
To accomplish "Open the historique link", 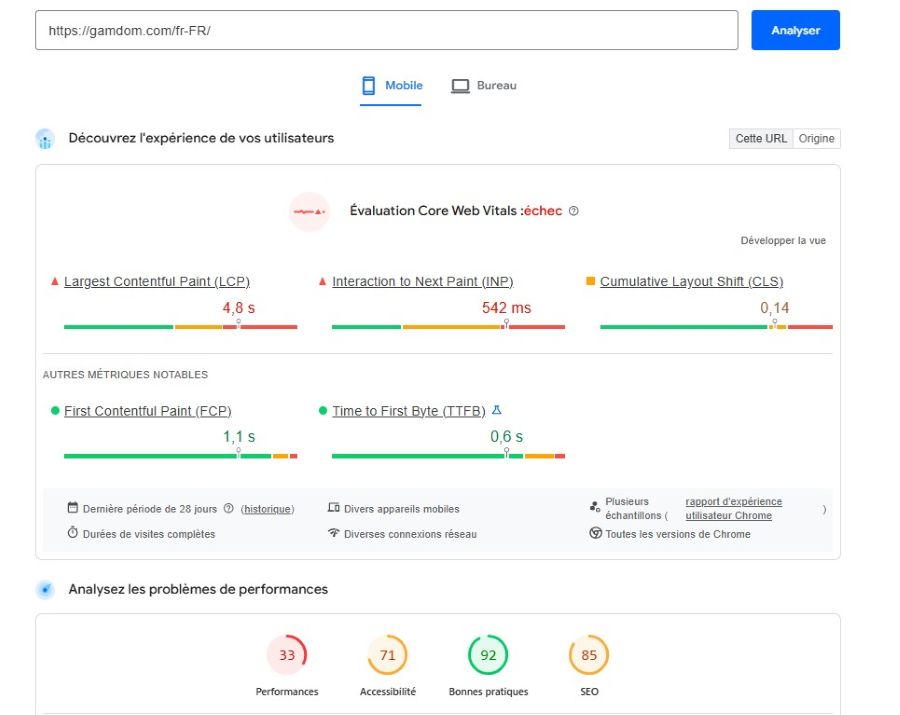I will click(267, 509).
